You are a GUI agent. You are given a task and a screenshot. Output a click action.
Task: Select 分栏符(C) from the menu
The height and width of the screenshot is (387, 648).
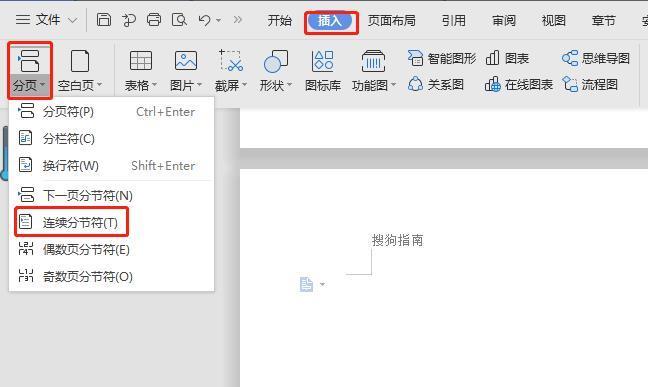(x=112, y=139)
